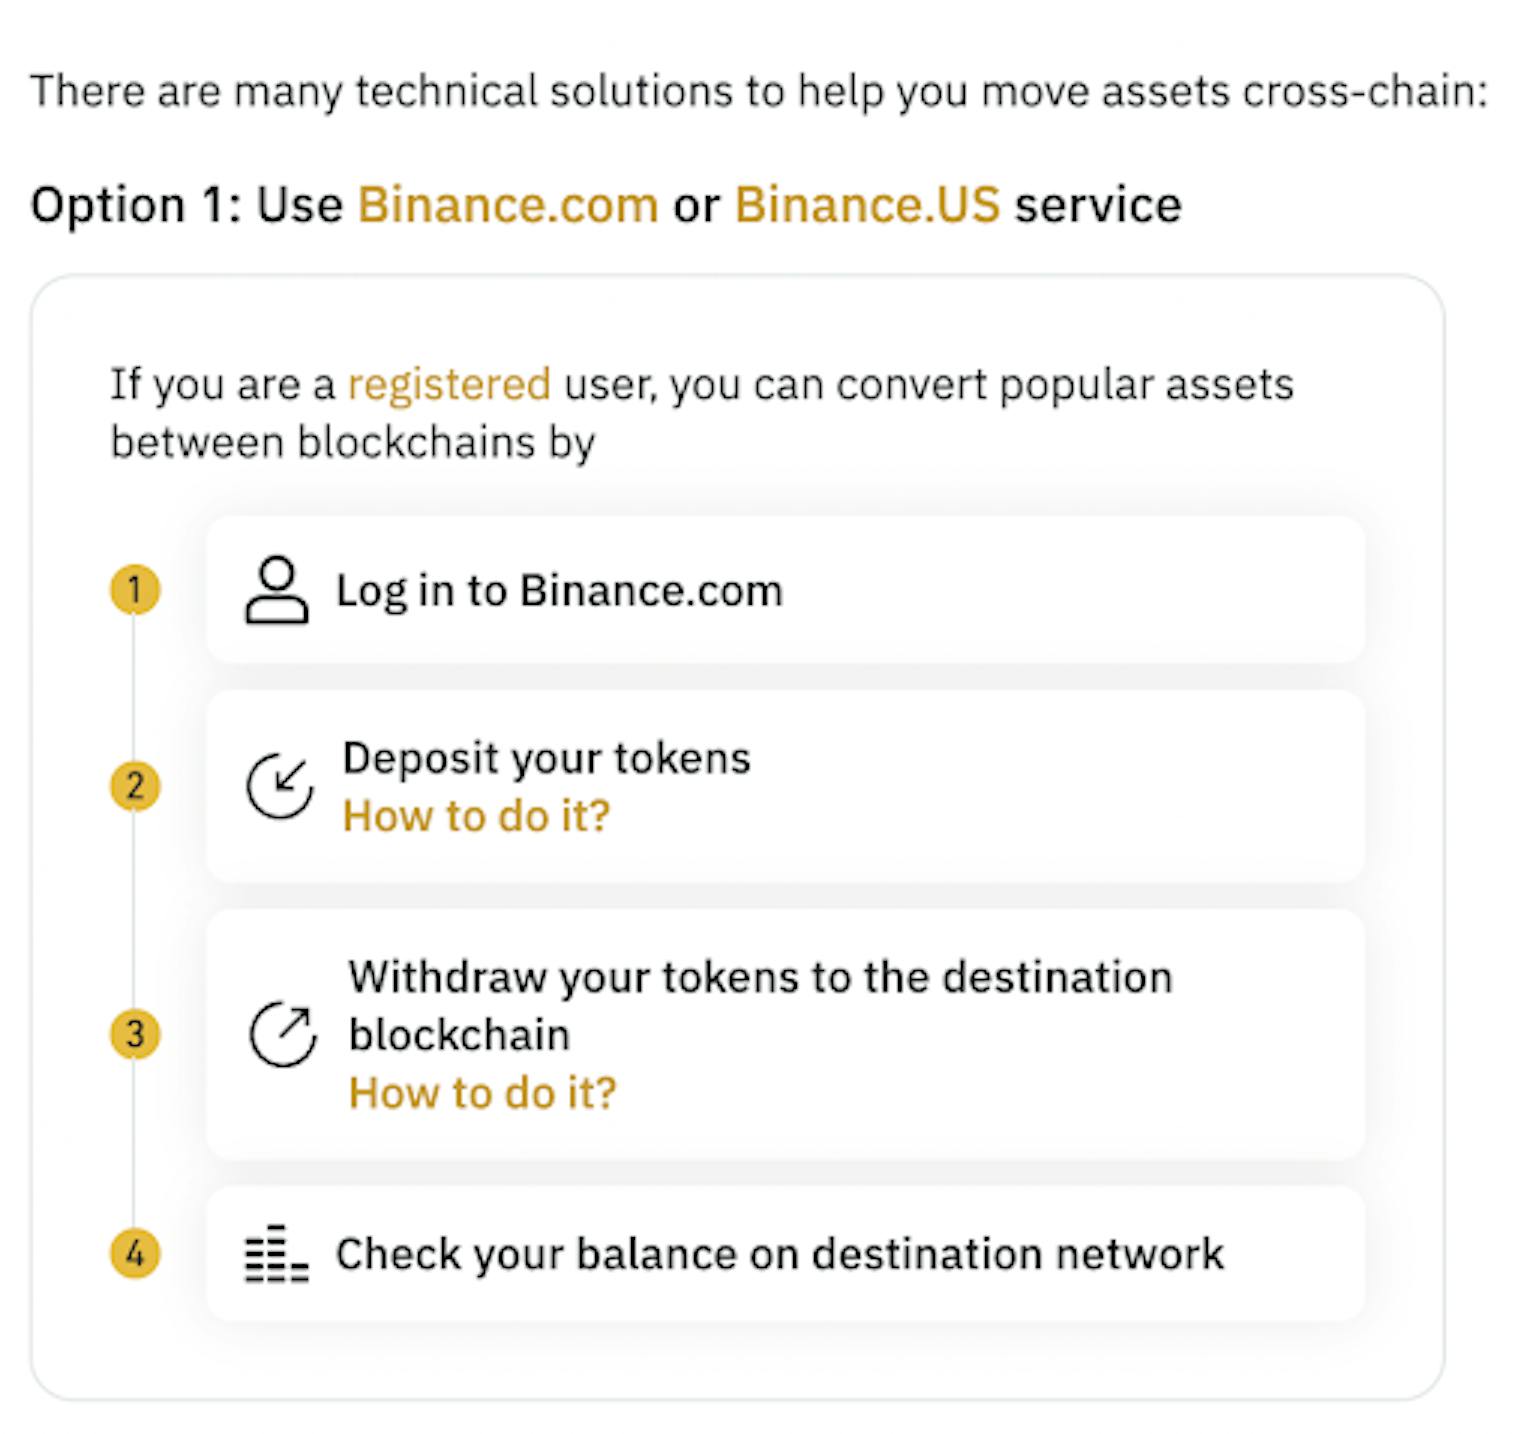Viewport: 1536px width, 1434px height.
Task: Open 'How to do it?' under Deposit your tokens
Action: [x=476, y=817]
